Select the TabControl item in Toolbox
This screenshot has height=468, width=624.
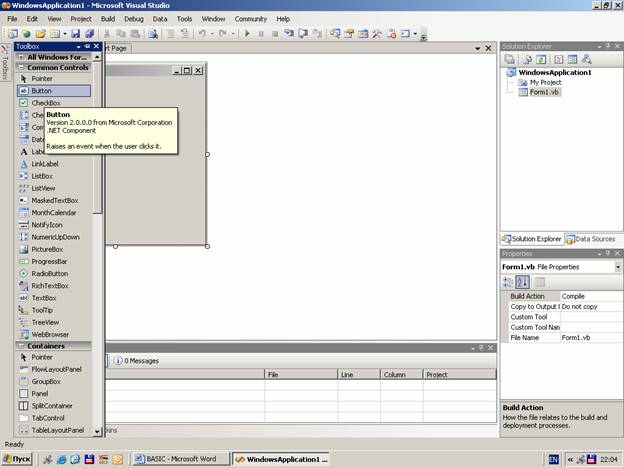tap(54, 418)
